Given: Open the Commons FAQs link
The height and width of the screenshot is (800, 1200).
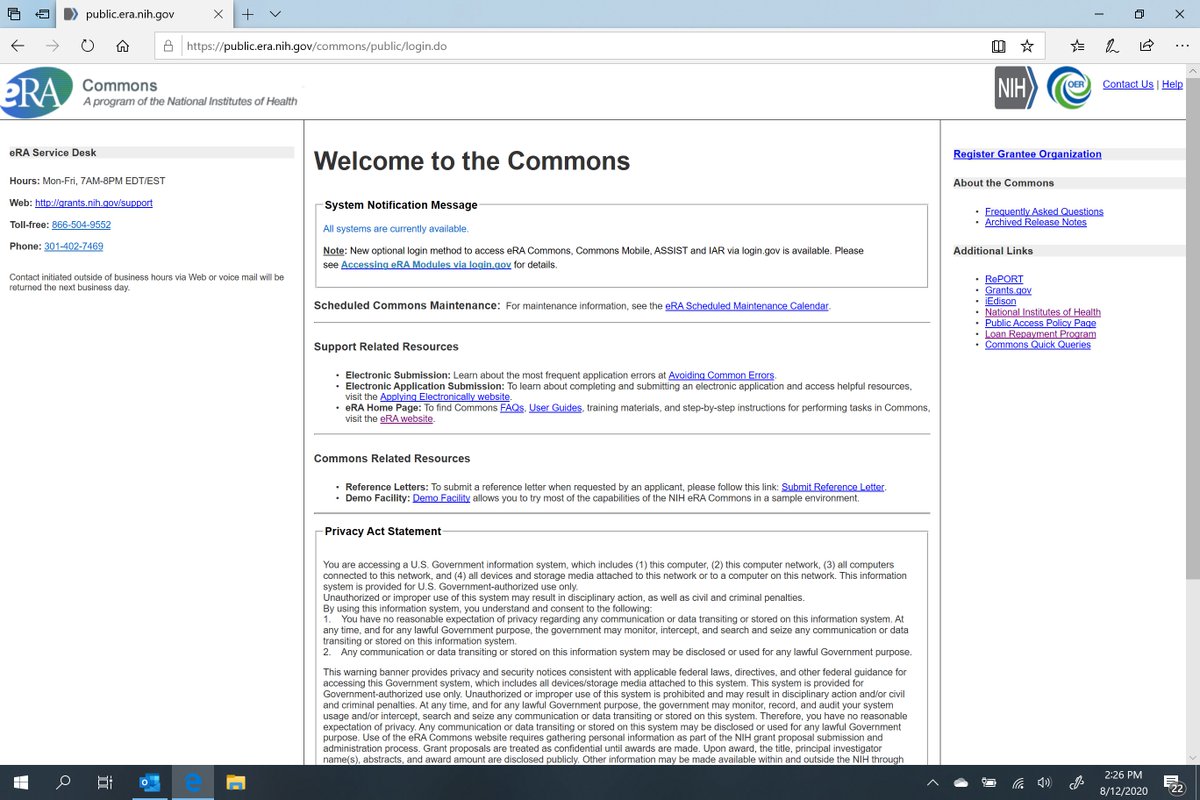Looking at the screenshot, I should (512, 408).
